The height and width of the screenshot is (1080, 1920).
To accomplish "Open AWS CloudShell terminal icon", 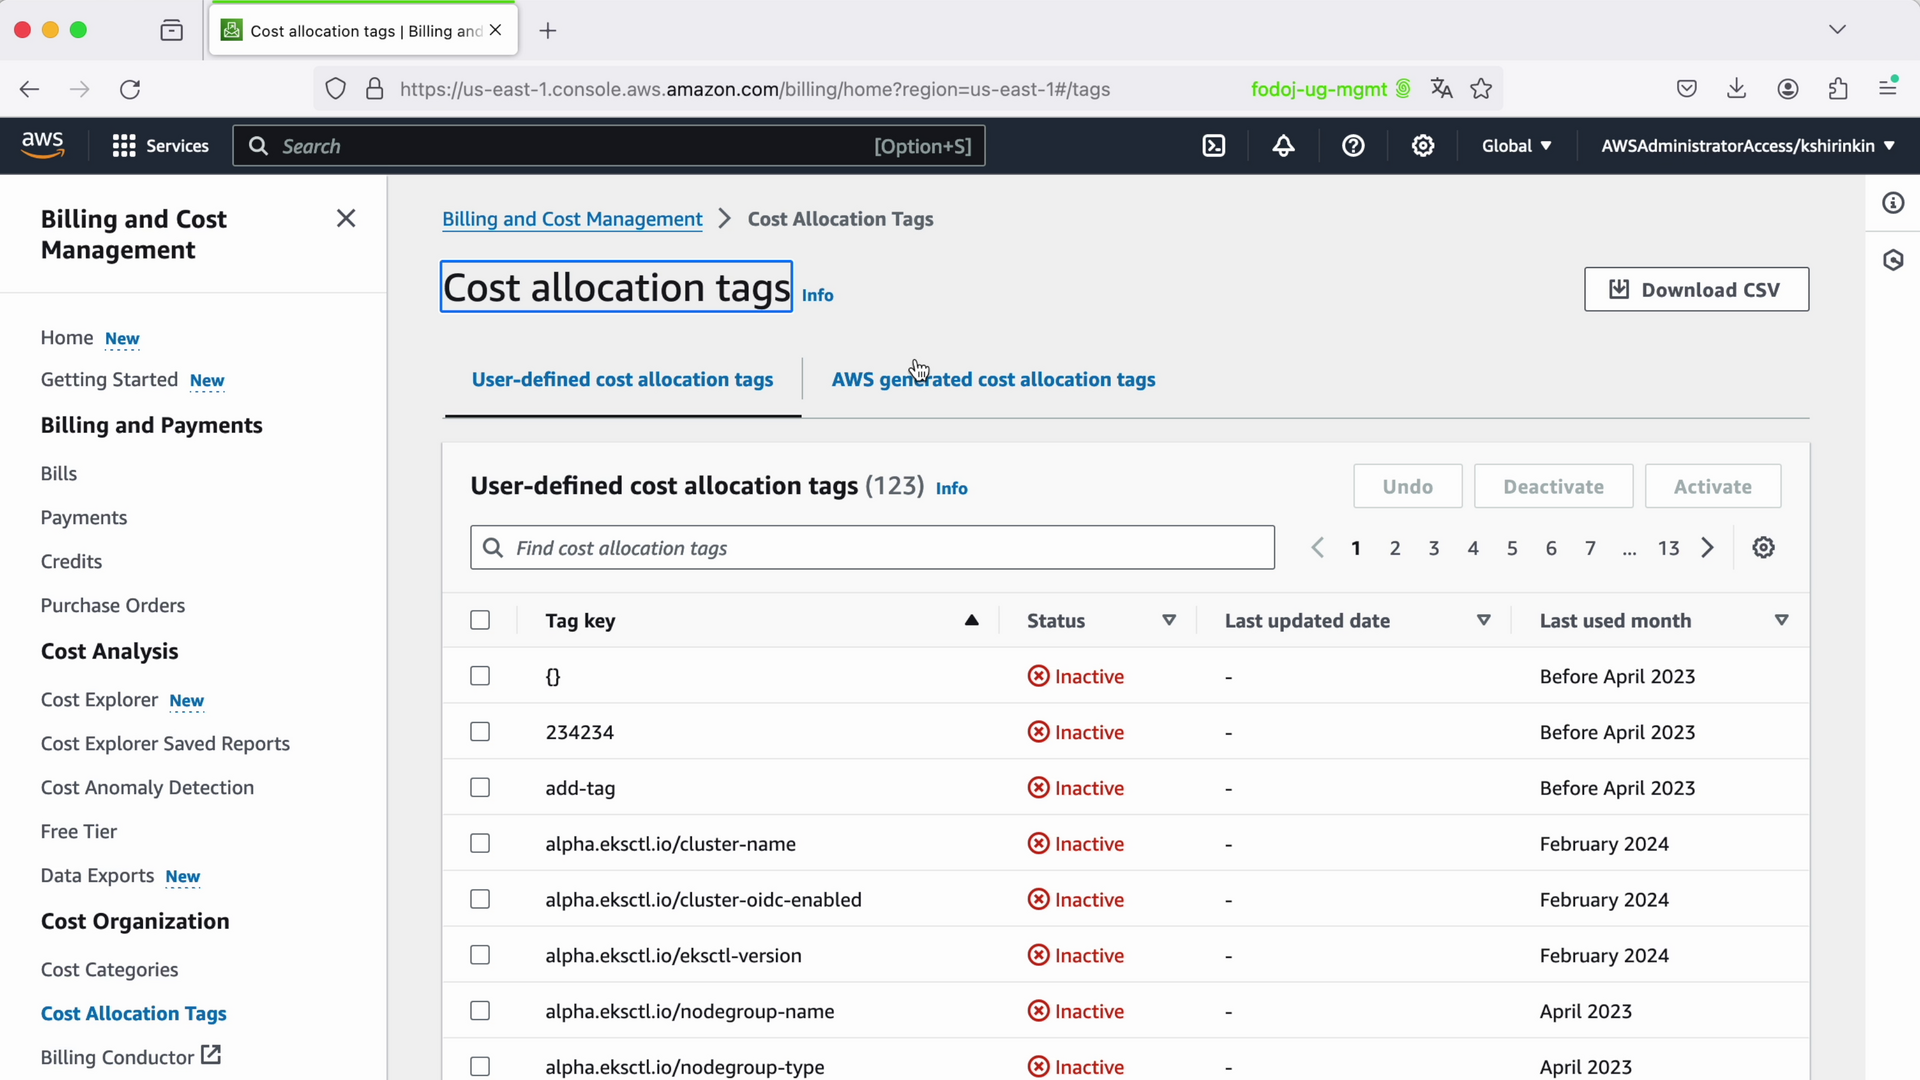I will 1213,146.
